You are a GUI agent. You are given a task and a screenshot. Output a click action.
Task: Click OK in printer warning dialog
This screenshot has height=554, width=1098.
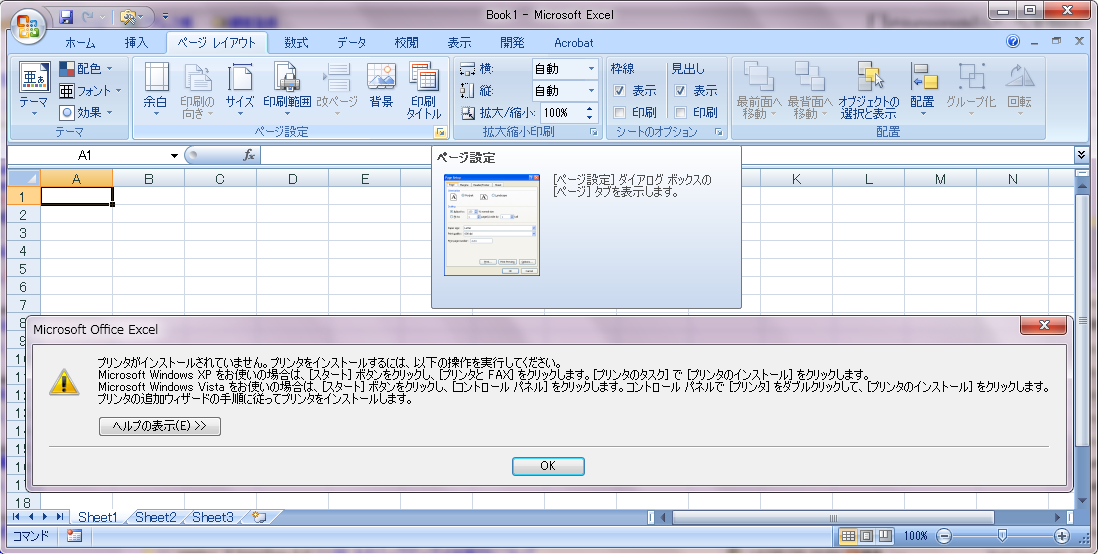[x=548, y=466]
